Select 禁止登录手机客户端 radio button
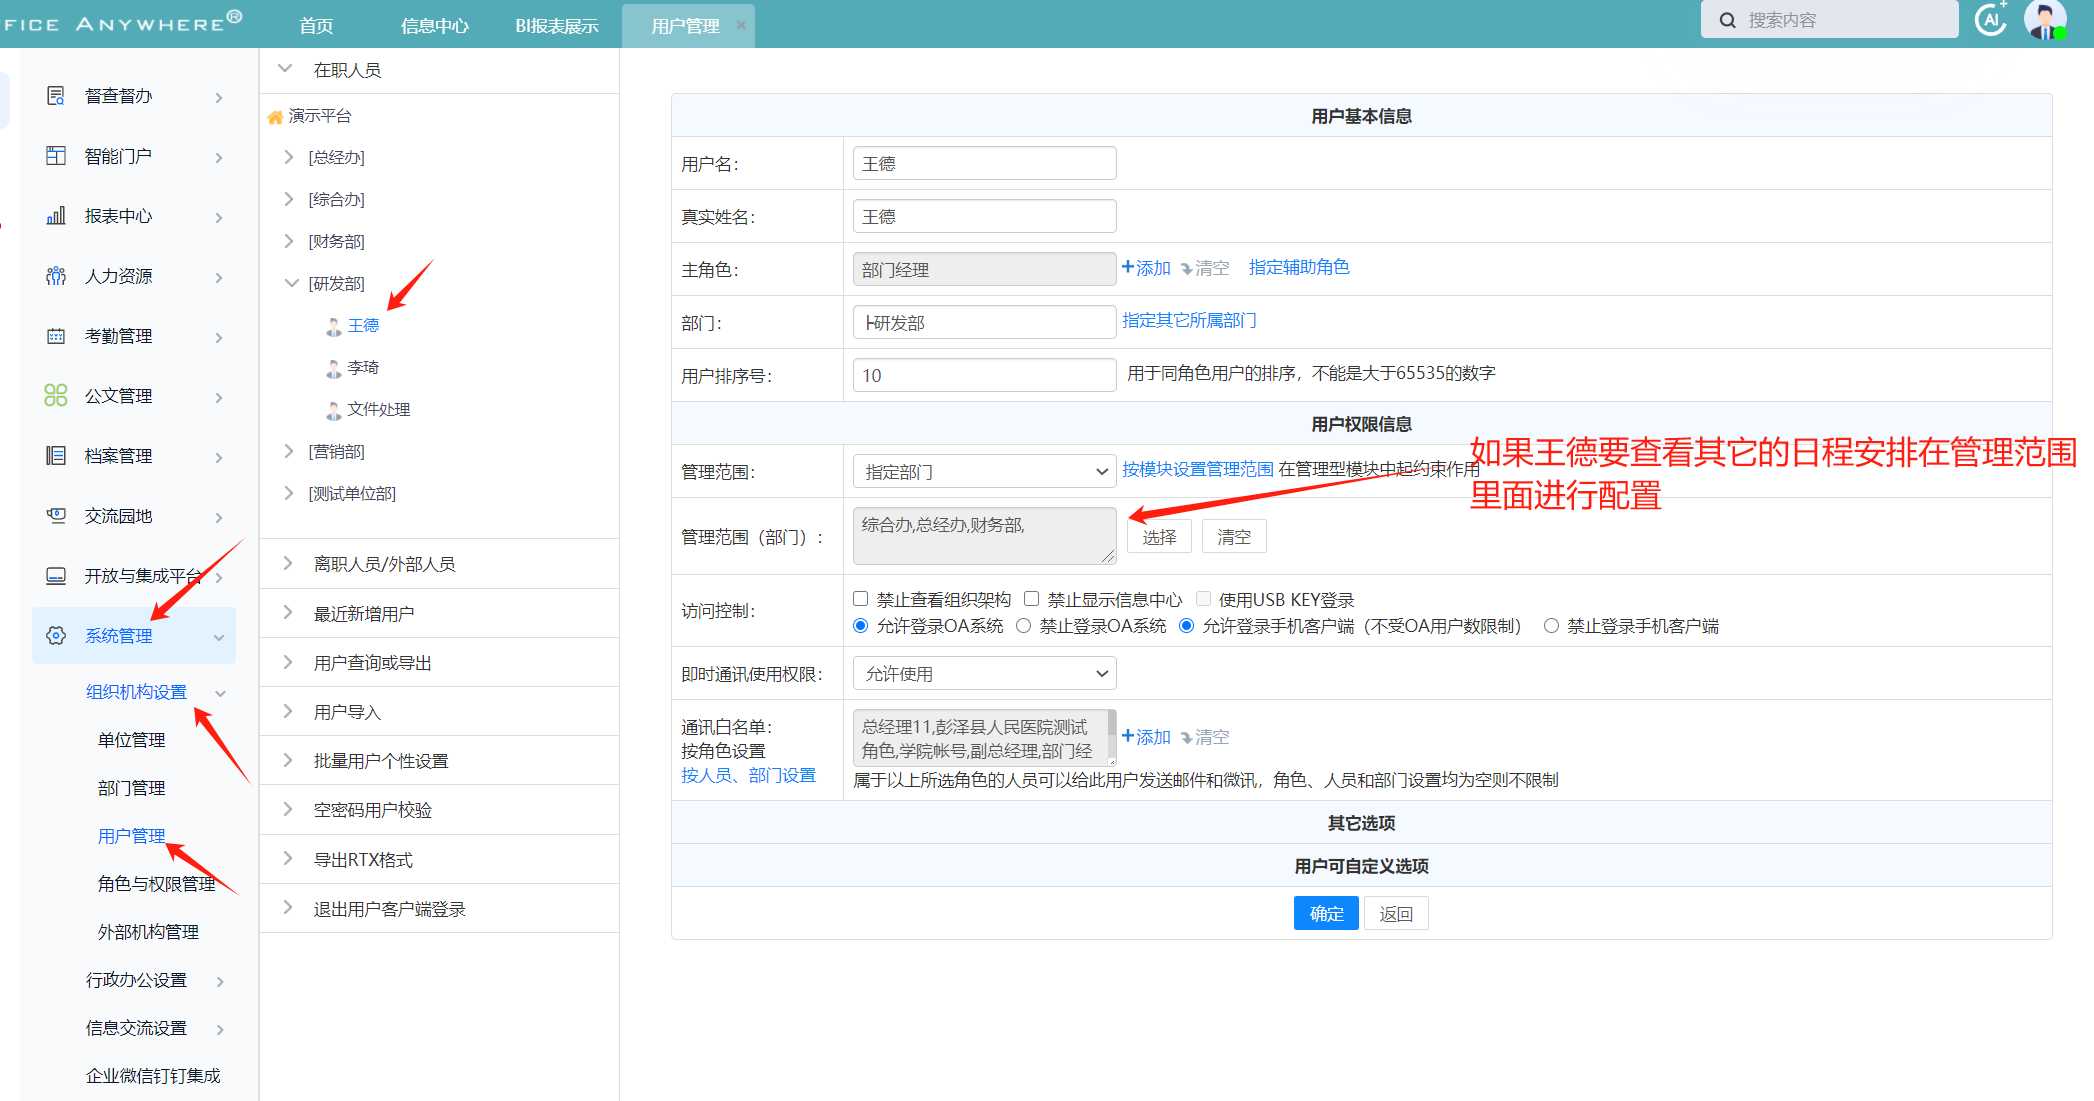 1551,626
